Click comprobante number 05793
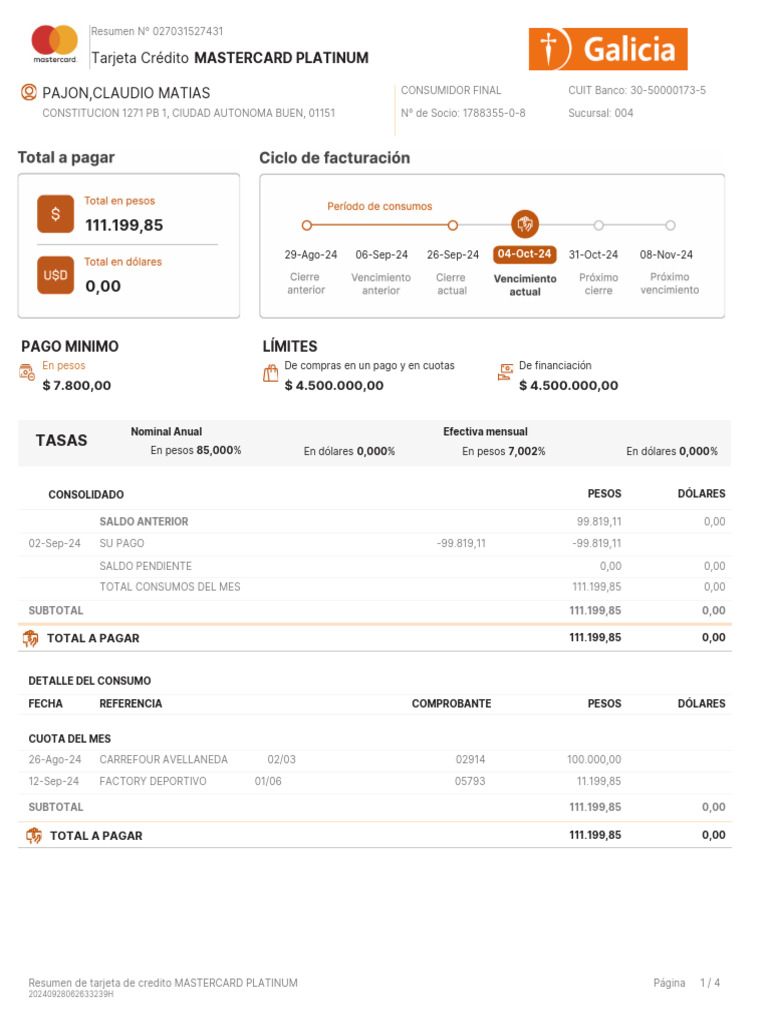The width and height of the screenshot is (768, 1024). click(470, 781)
